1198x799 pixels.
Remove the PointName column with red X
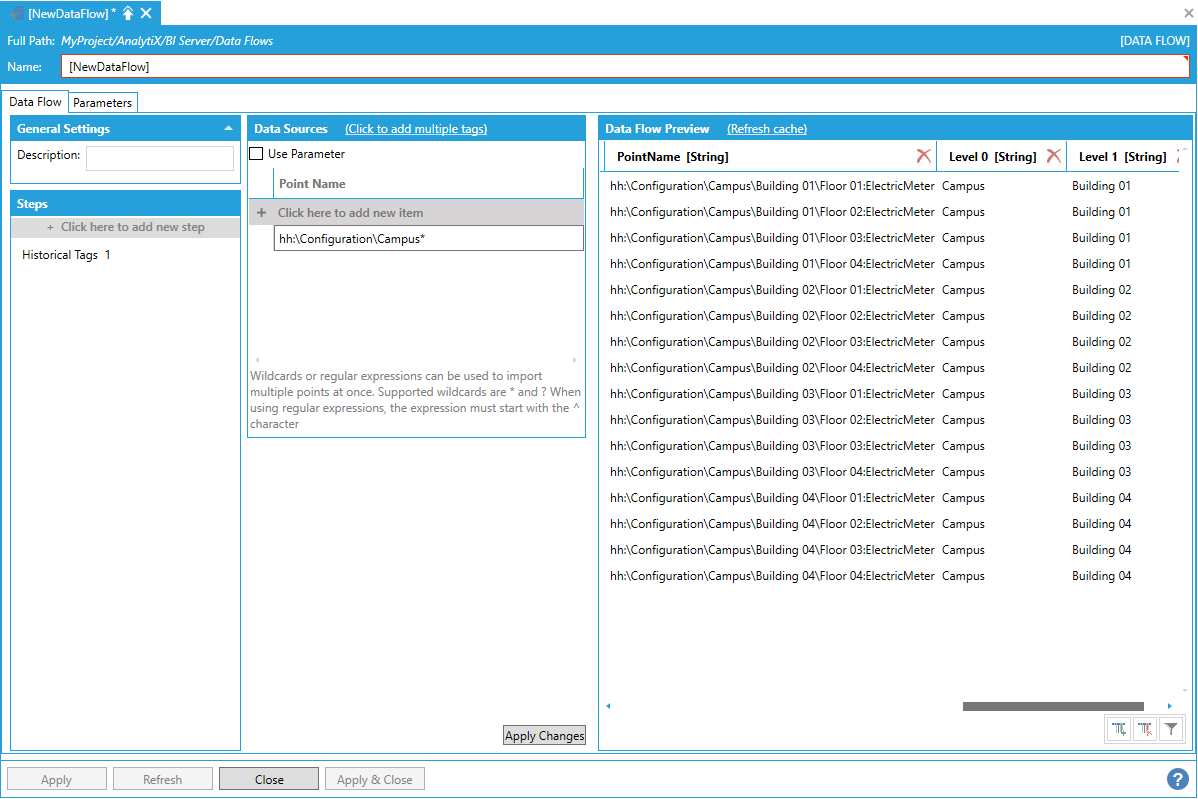coord(923,156)
